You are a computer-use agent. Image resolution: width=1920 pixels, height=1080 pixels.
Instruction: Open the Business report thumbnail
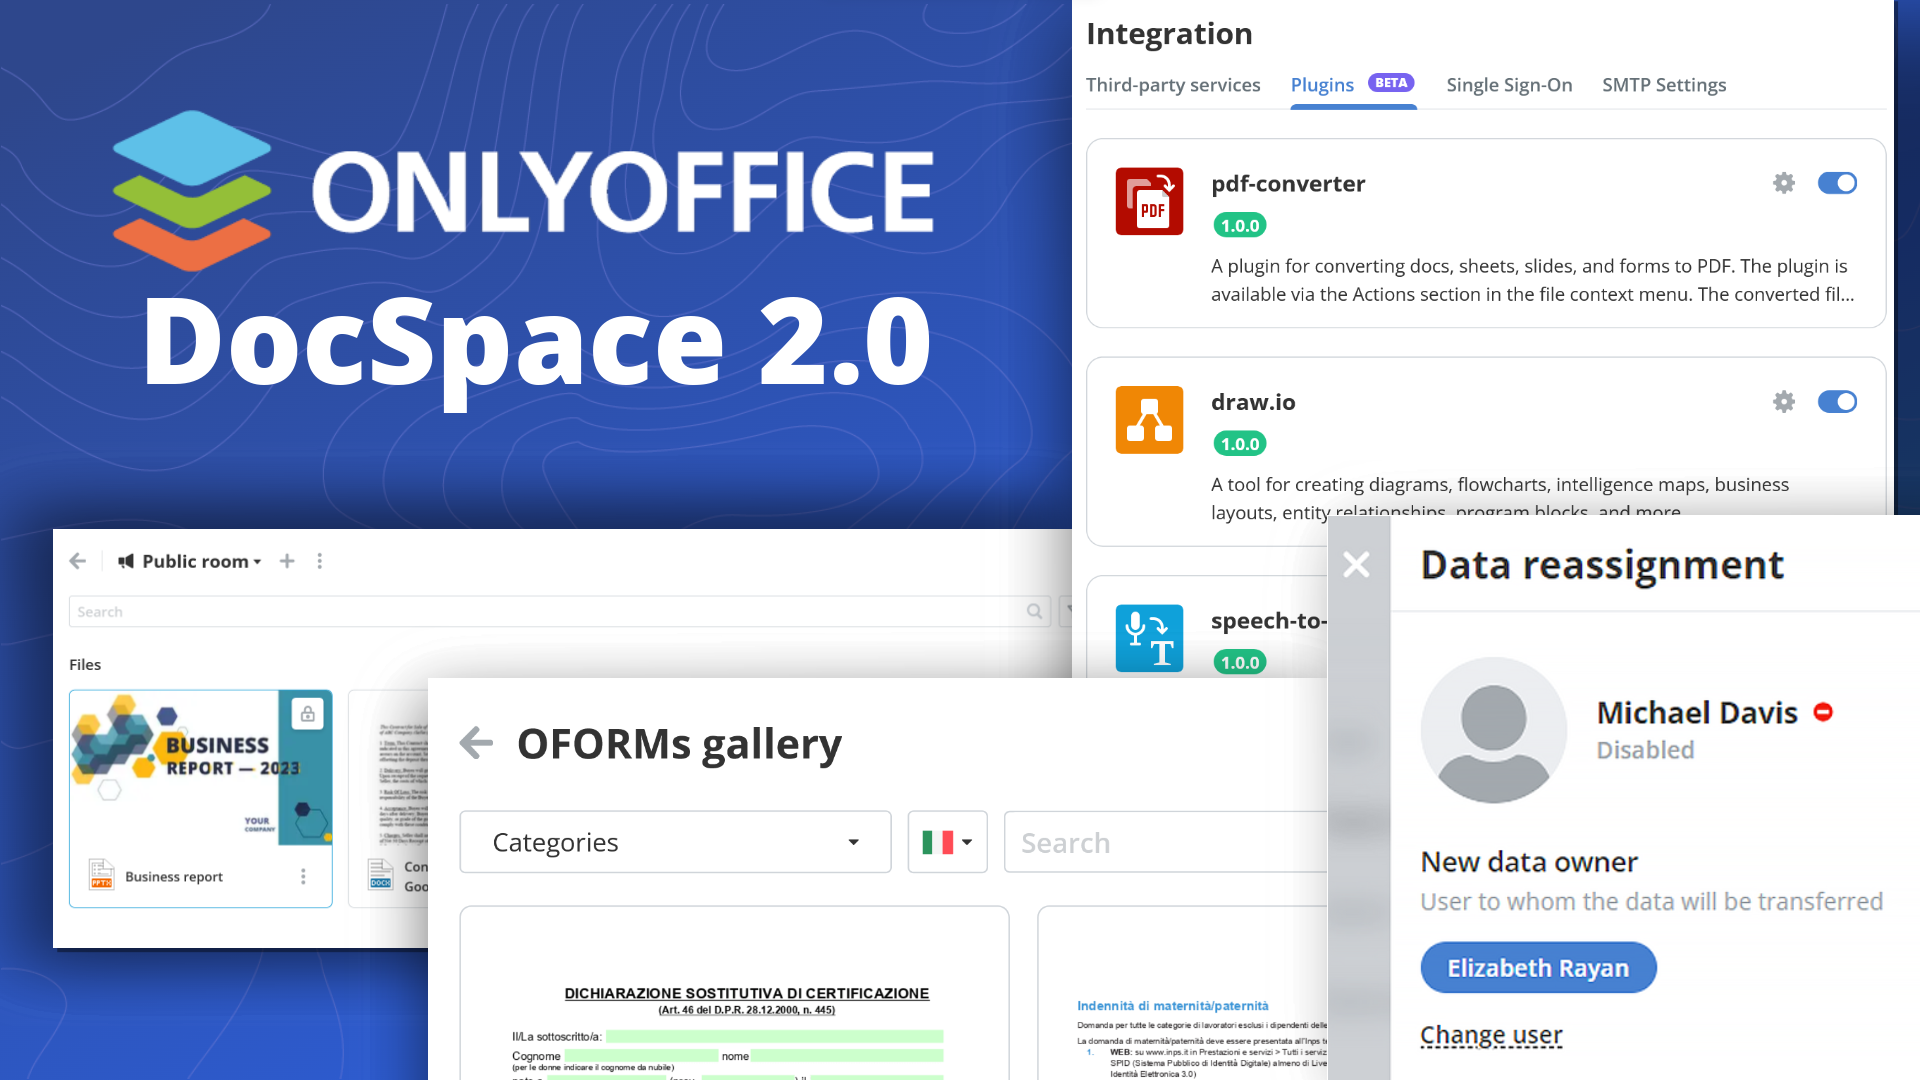201,768
